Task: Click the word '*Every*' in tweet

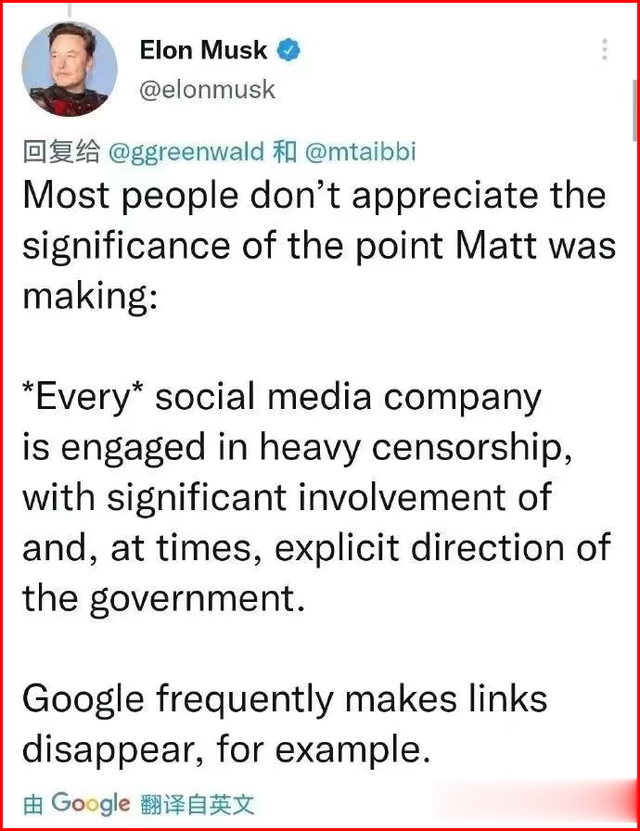Action: click(81, 397)
